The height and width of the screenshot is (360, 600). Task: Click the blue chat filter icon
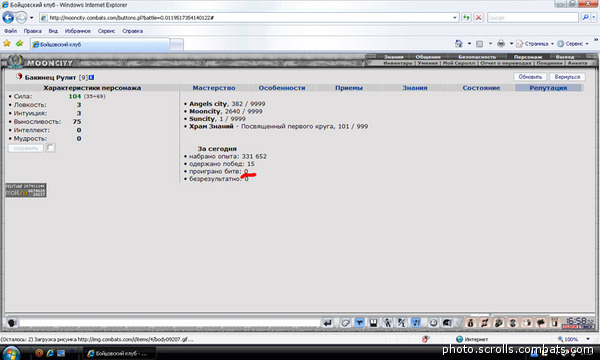[x=359, y=323]
